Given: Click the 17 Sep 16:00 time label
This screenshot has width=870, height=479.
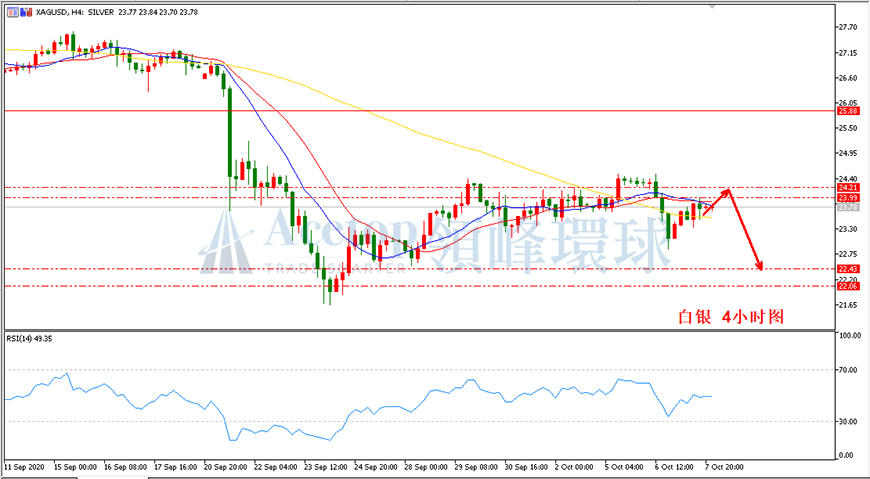Looking at the screenshot, I should click(x=176, y=467).
